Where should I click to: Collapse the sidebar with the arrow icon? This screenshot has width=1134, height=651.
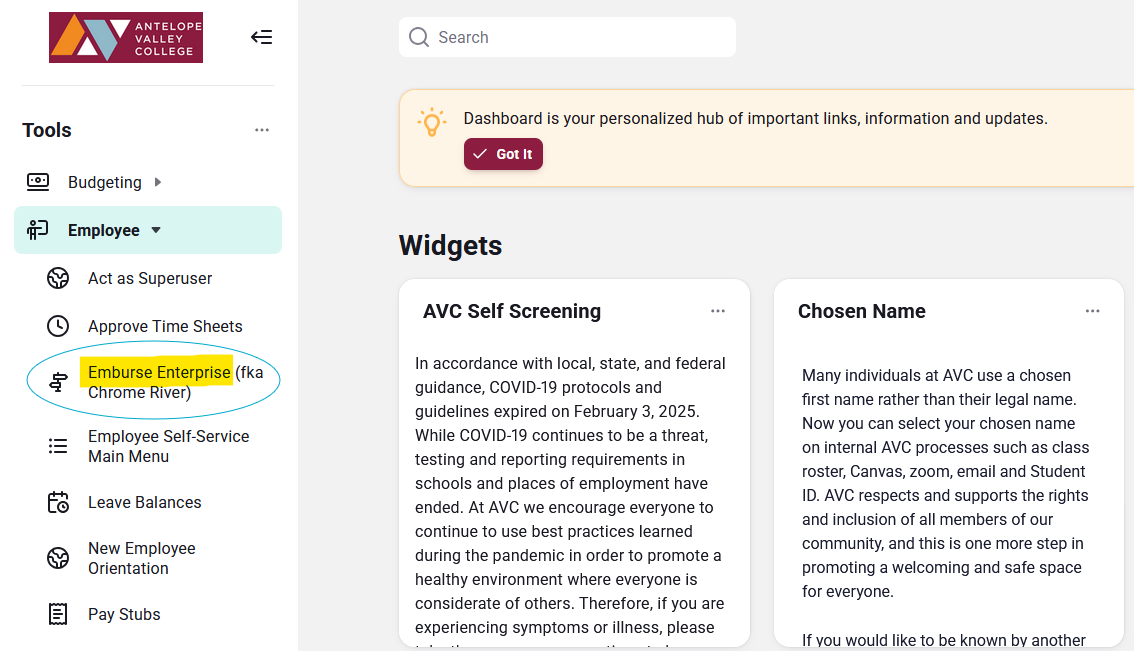tap(261, 37)
